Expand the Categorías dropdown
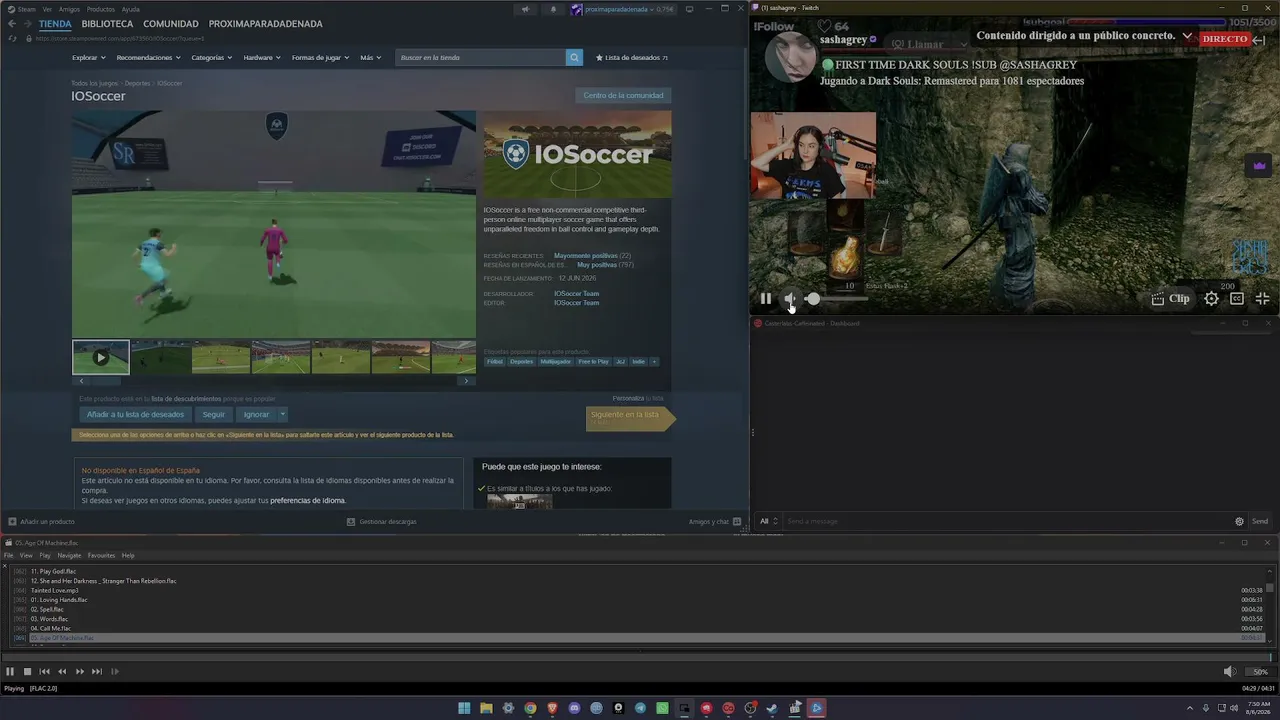The width and height of the screenshot is (1280, 720). [212, 58]
